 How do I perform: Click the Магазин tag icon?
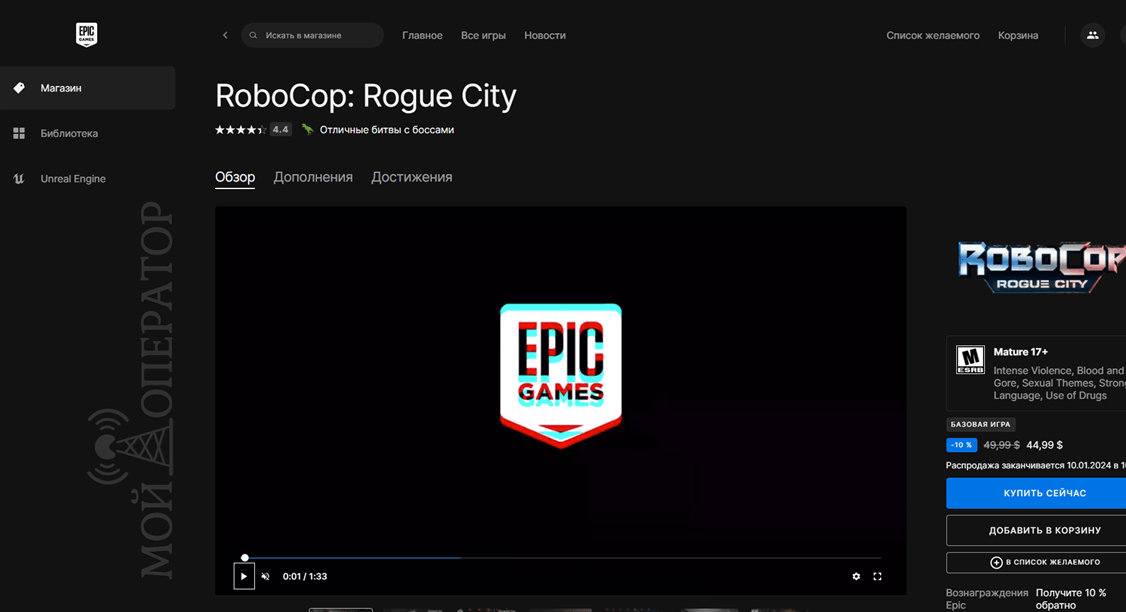[x=19, y=88]
